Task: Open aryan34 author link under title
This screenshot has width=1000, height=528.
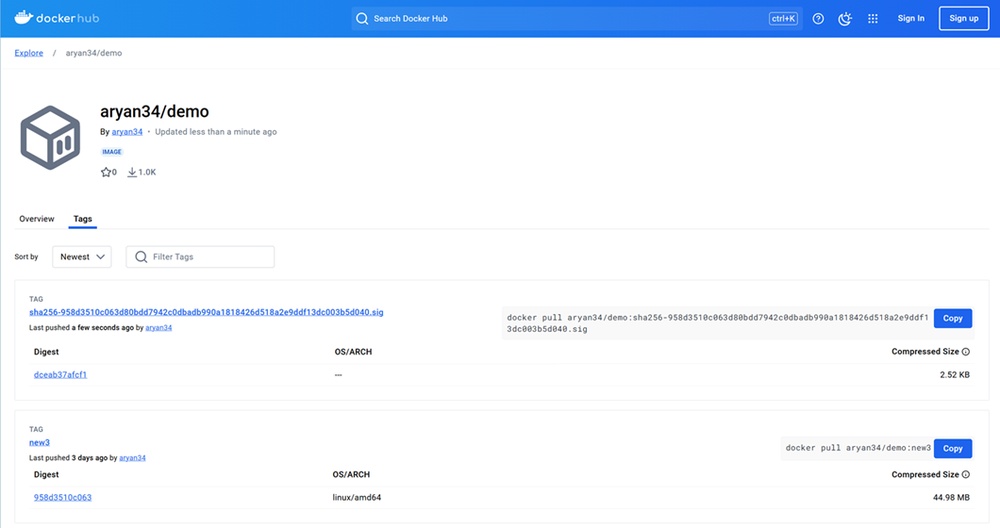Action: pyautogui.click(x=127, y=132)
